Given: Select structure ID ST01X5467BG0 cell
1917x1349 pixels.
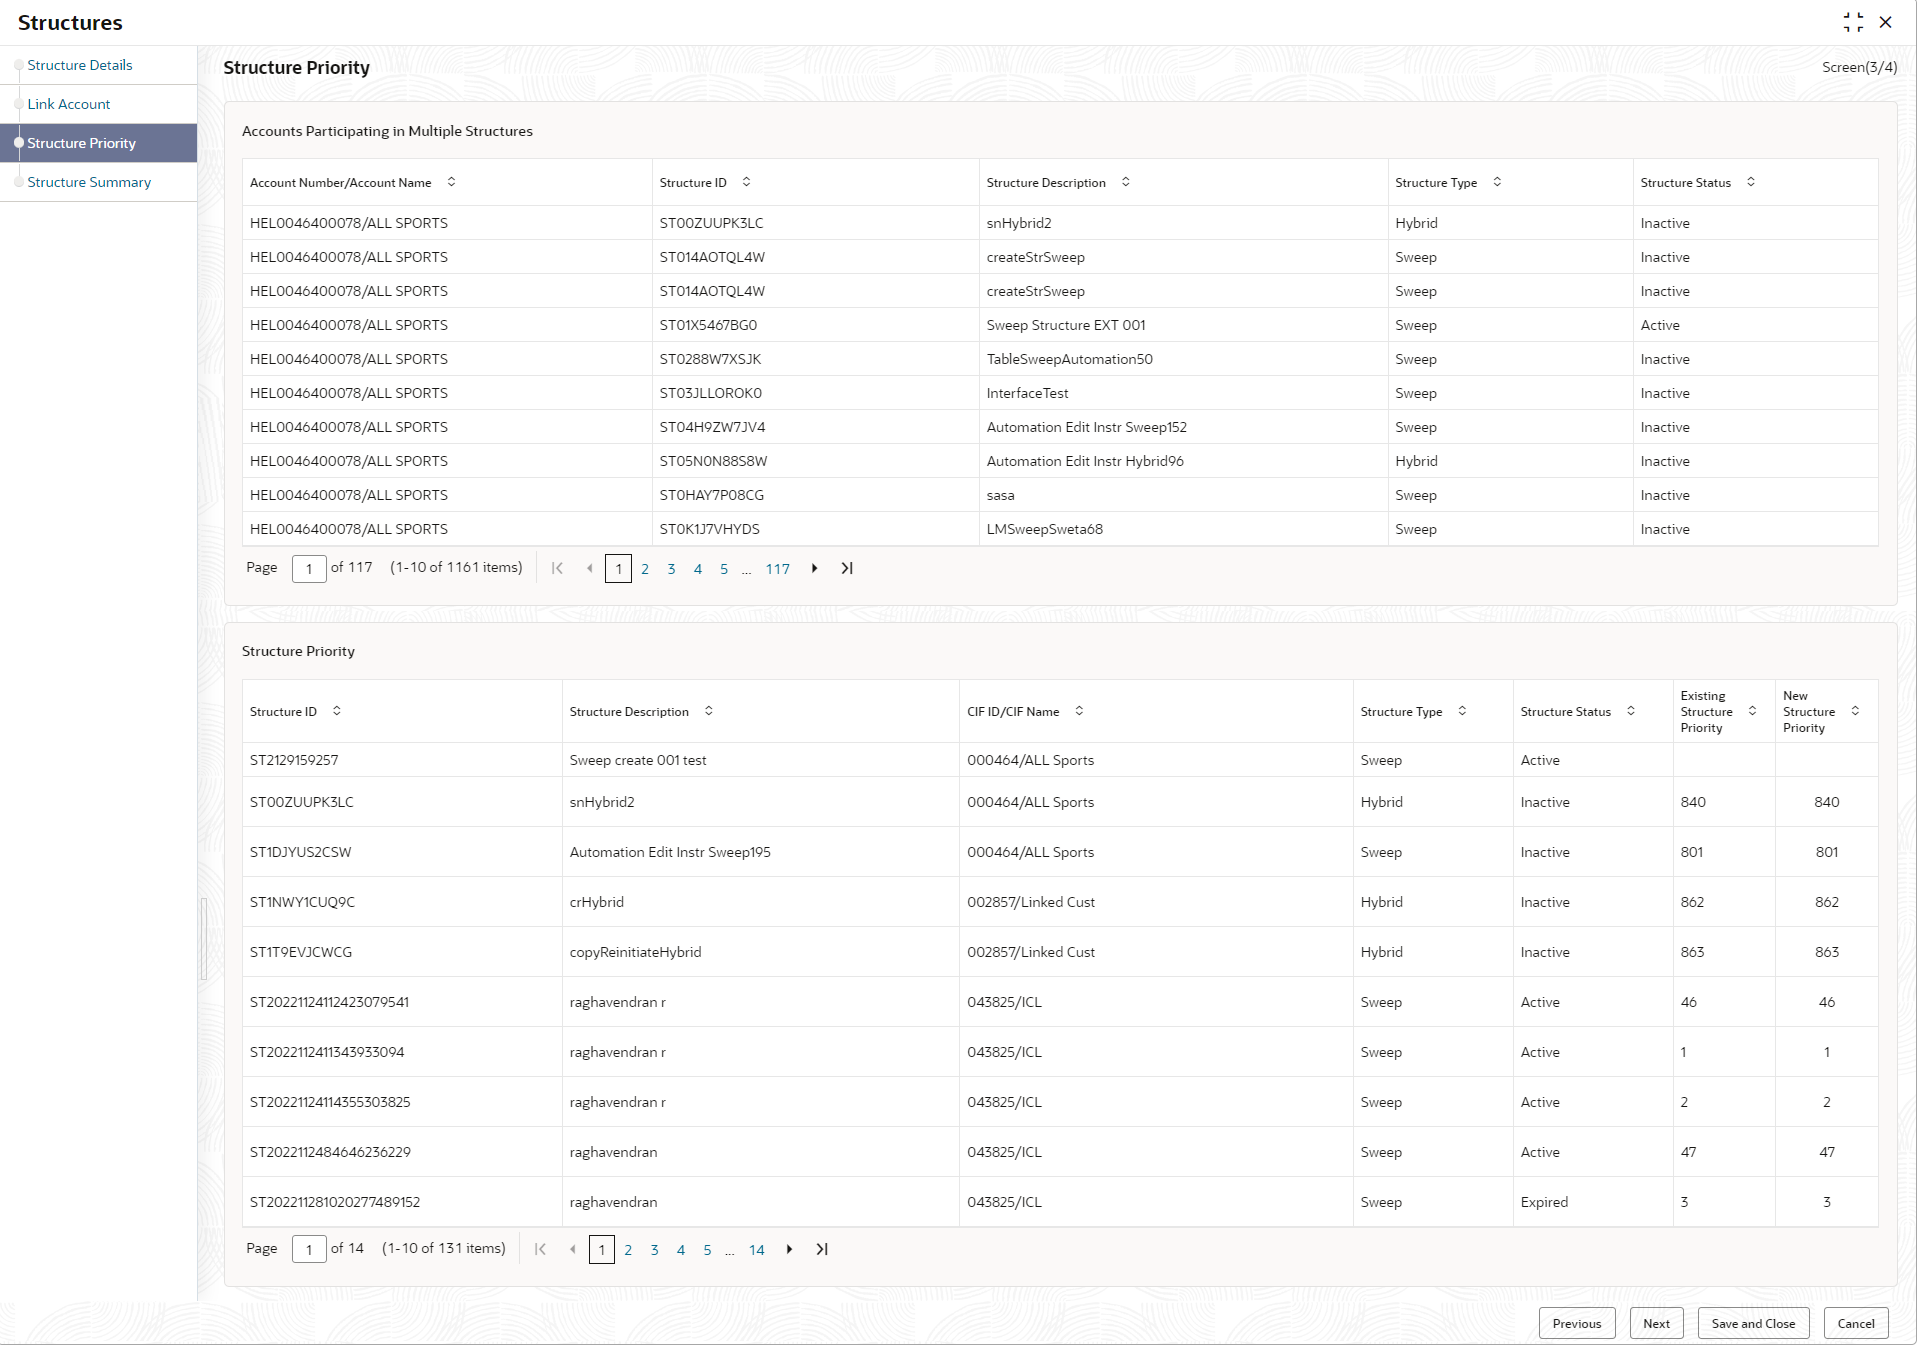Looking at the screenshot, I should pyautogui.click(x=815, y=325).
